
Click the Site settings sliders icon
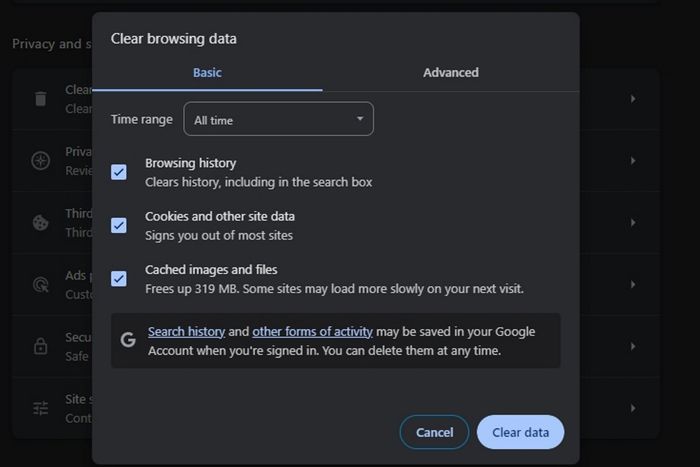[x=41, y=408]
